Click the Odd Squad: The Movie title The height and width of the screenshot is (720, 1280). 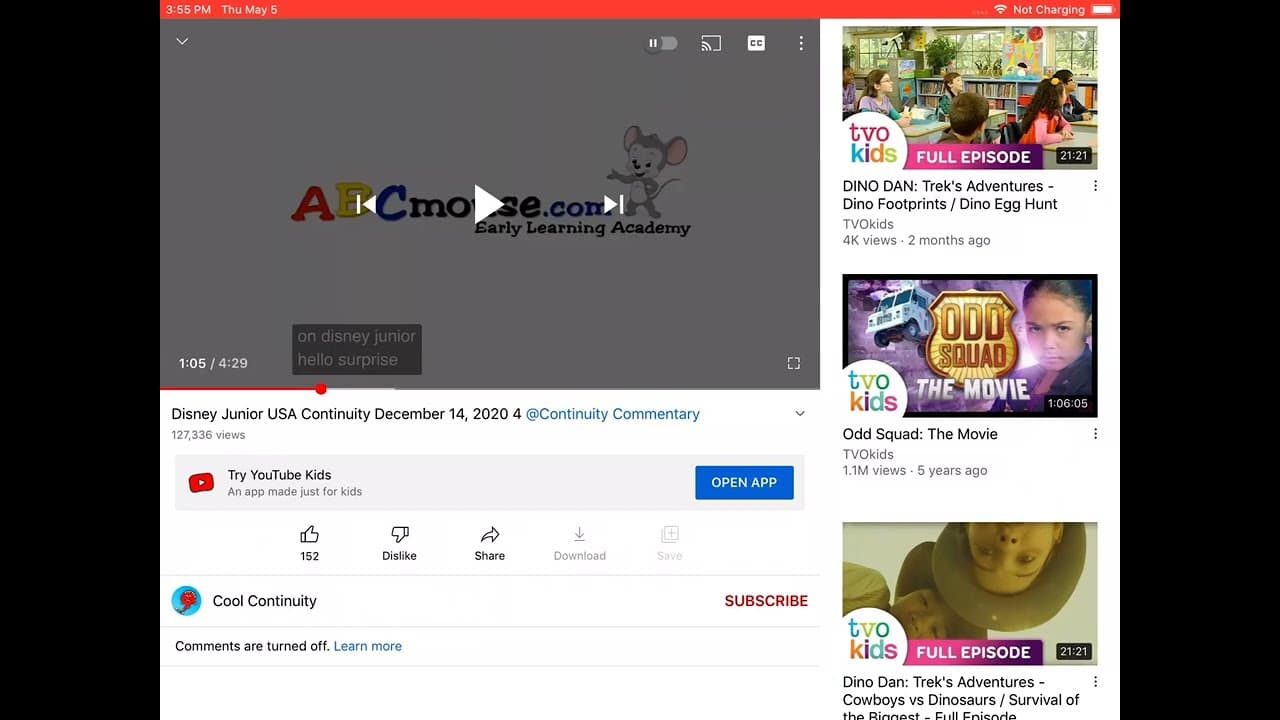click(x=920, y=434)
